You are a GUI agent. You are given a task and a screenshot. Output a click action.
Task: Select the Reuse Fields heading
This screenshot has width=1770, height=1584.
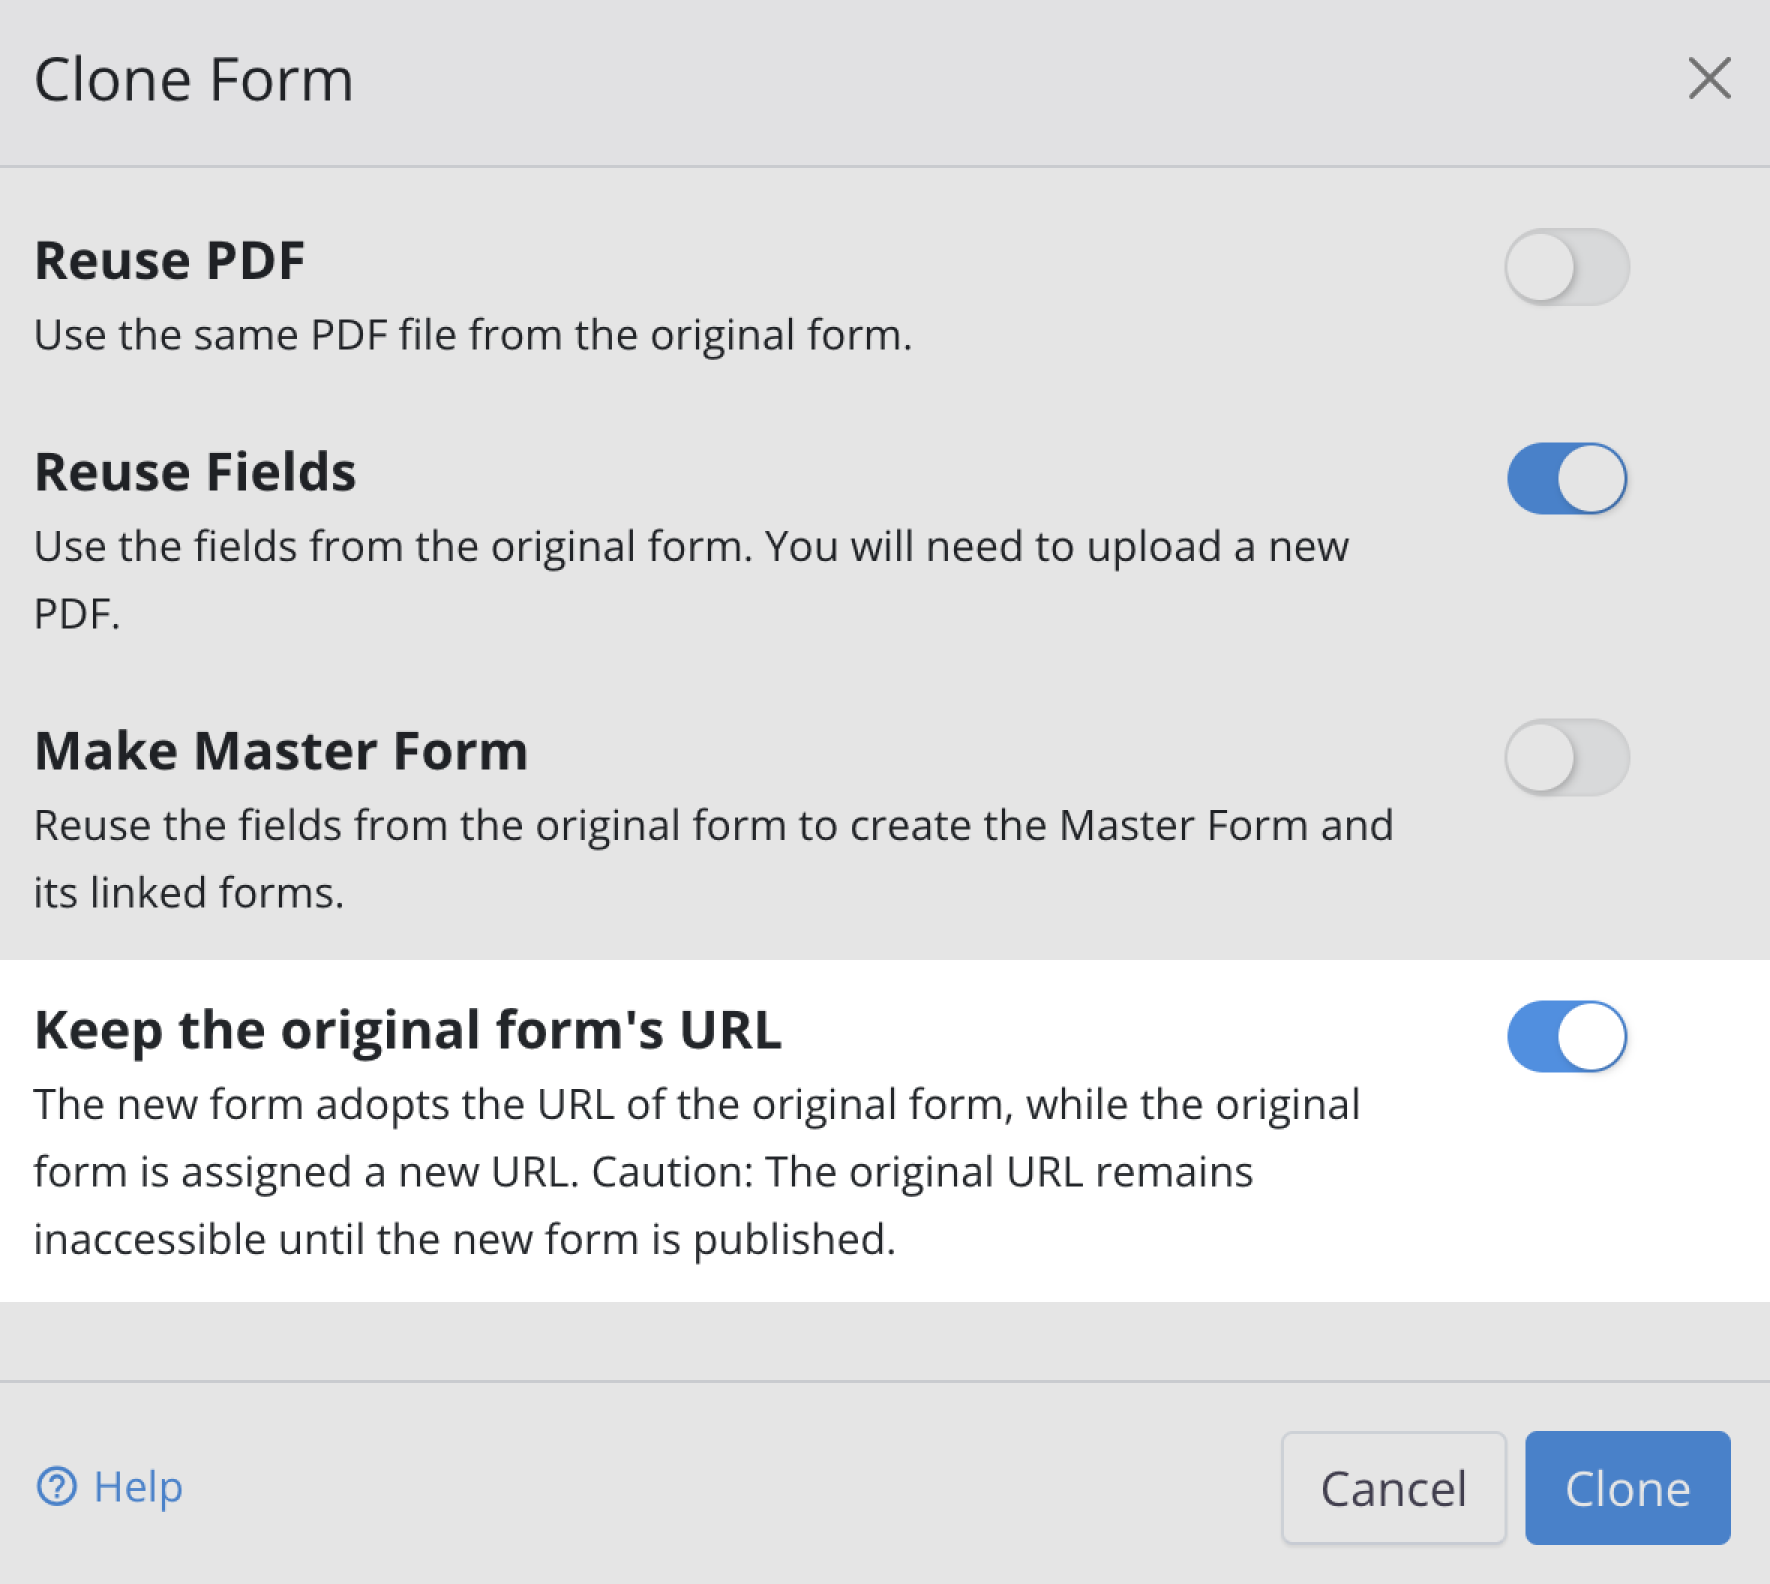coord(195,472)
